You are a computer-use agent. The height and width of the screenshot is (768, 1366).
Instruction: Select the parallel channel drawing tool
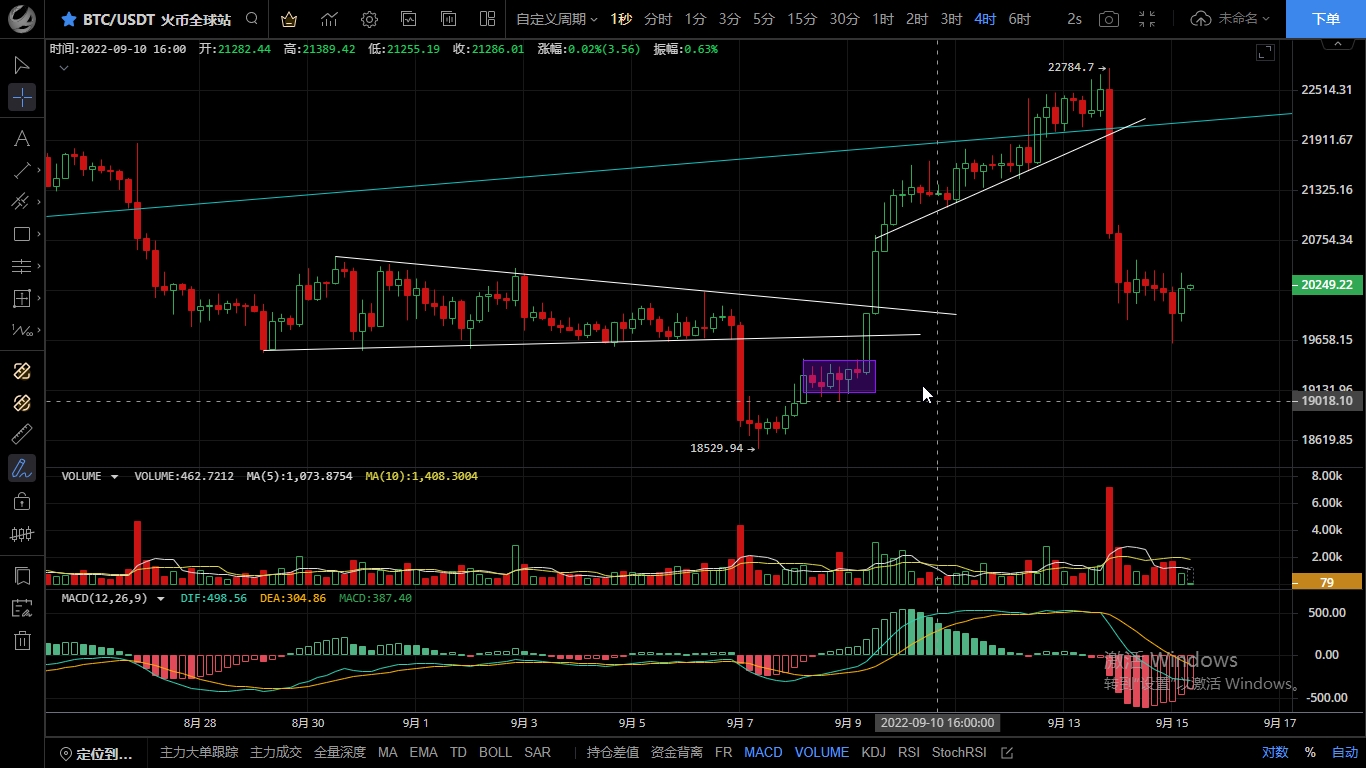[20, 202]
